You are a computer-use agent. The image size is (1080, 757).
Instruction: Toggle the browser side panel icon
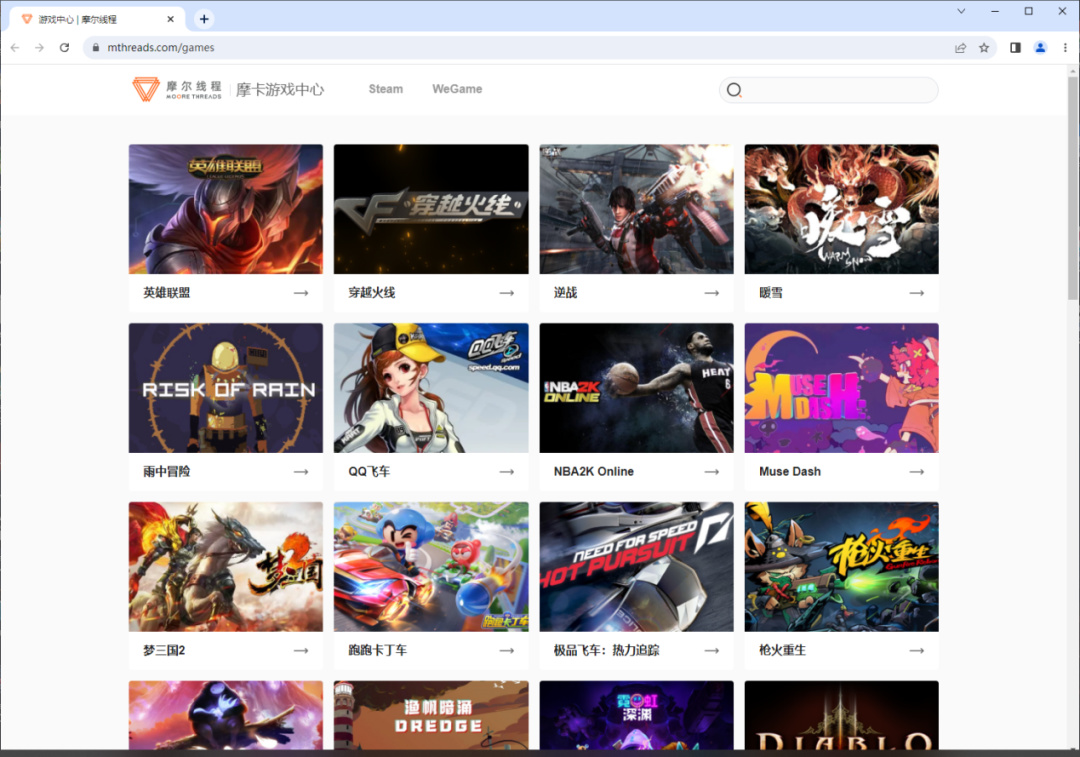click(x=1015, y=48)
